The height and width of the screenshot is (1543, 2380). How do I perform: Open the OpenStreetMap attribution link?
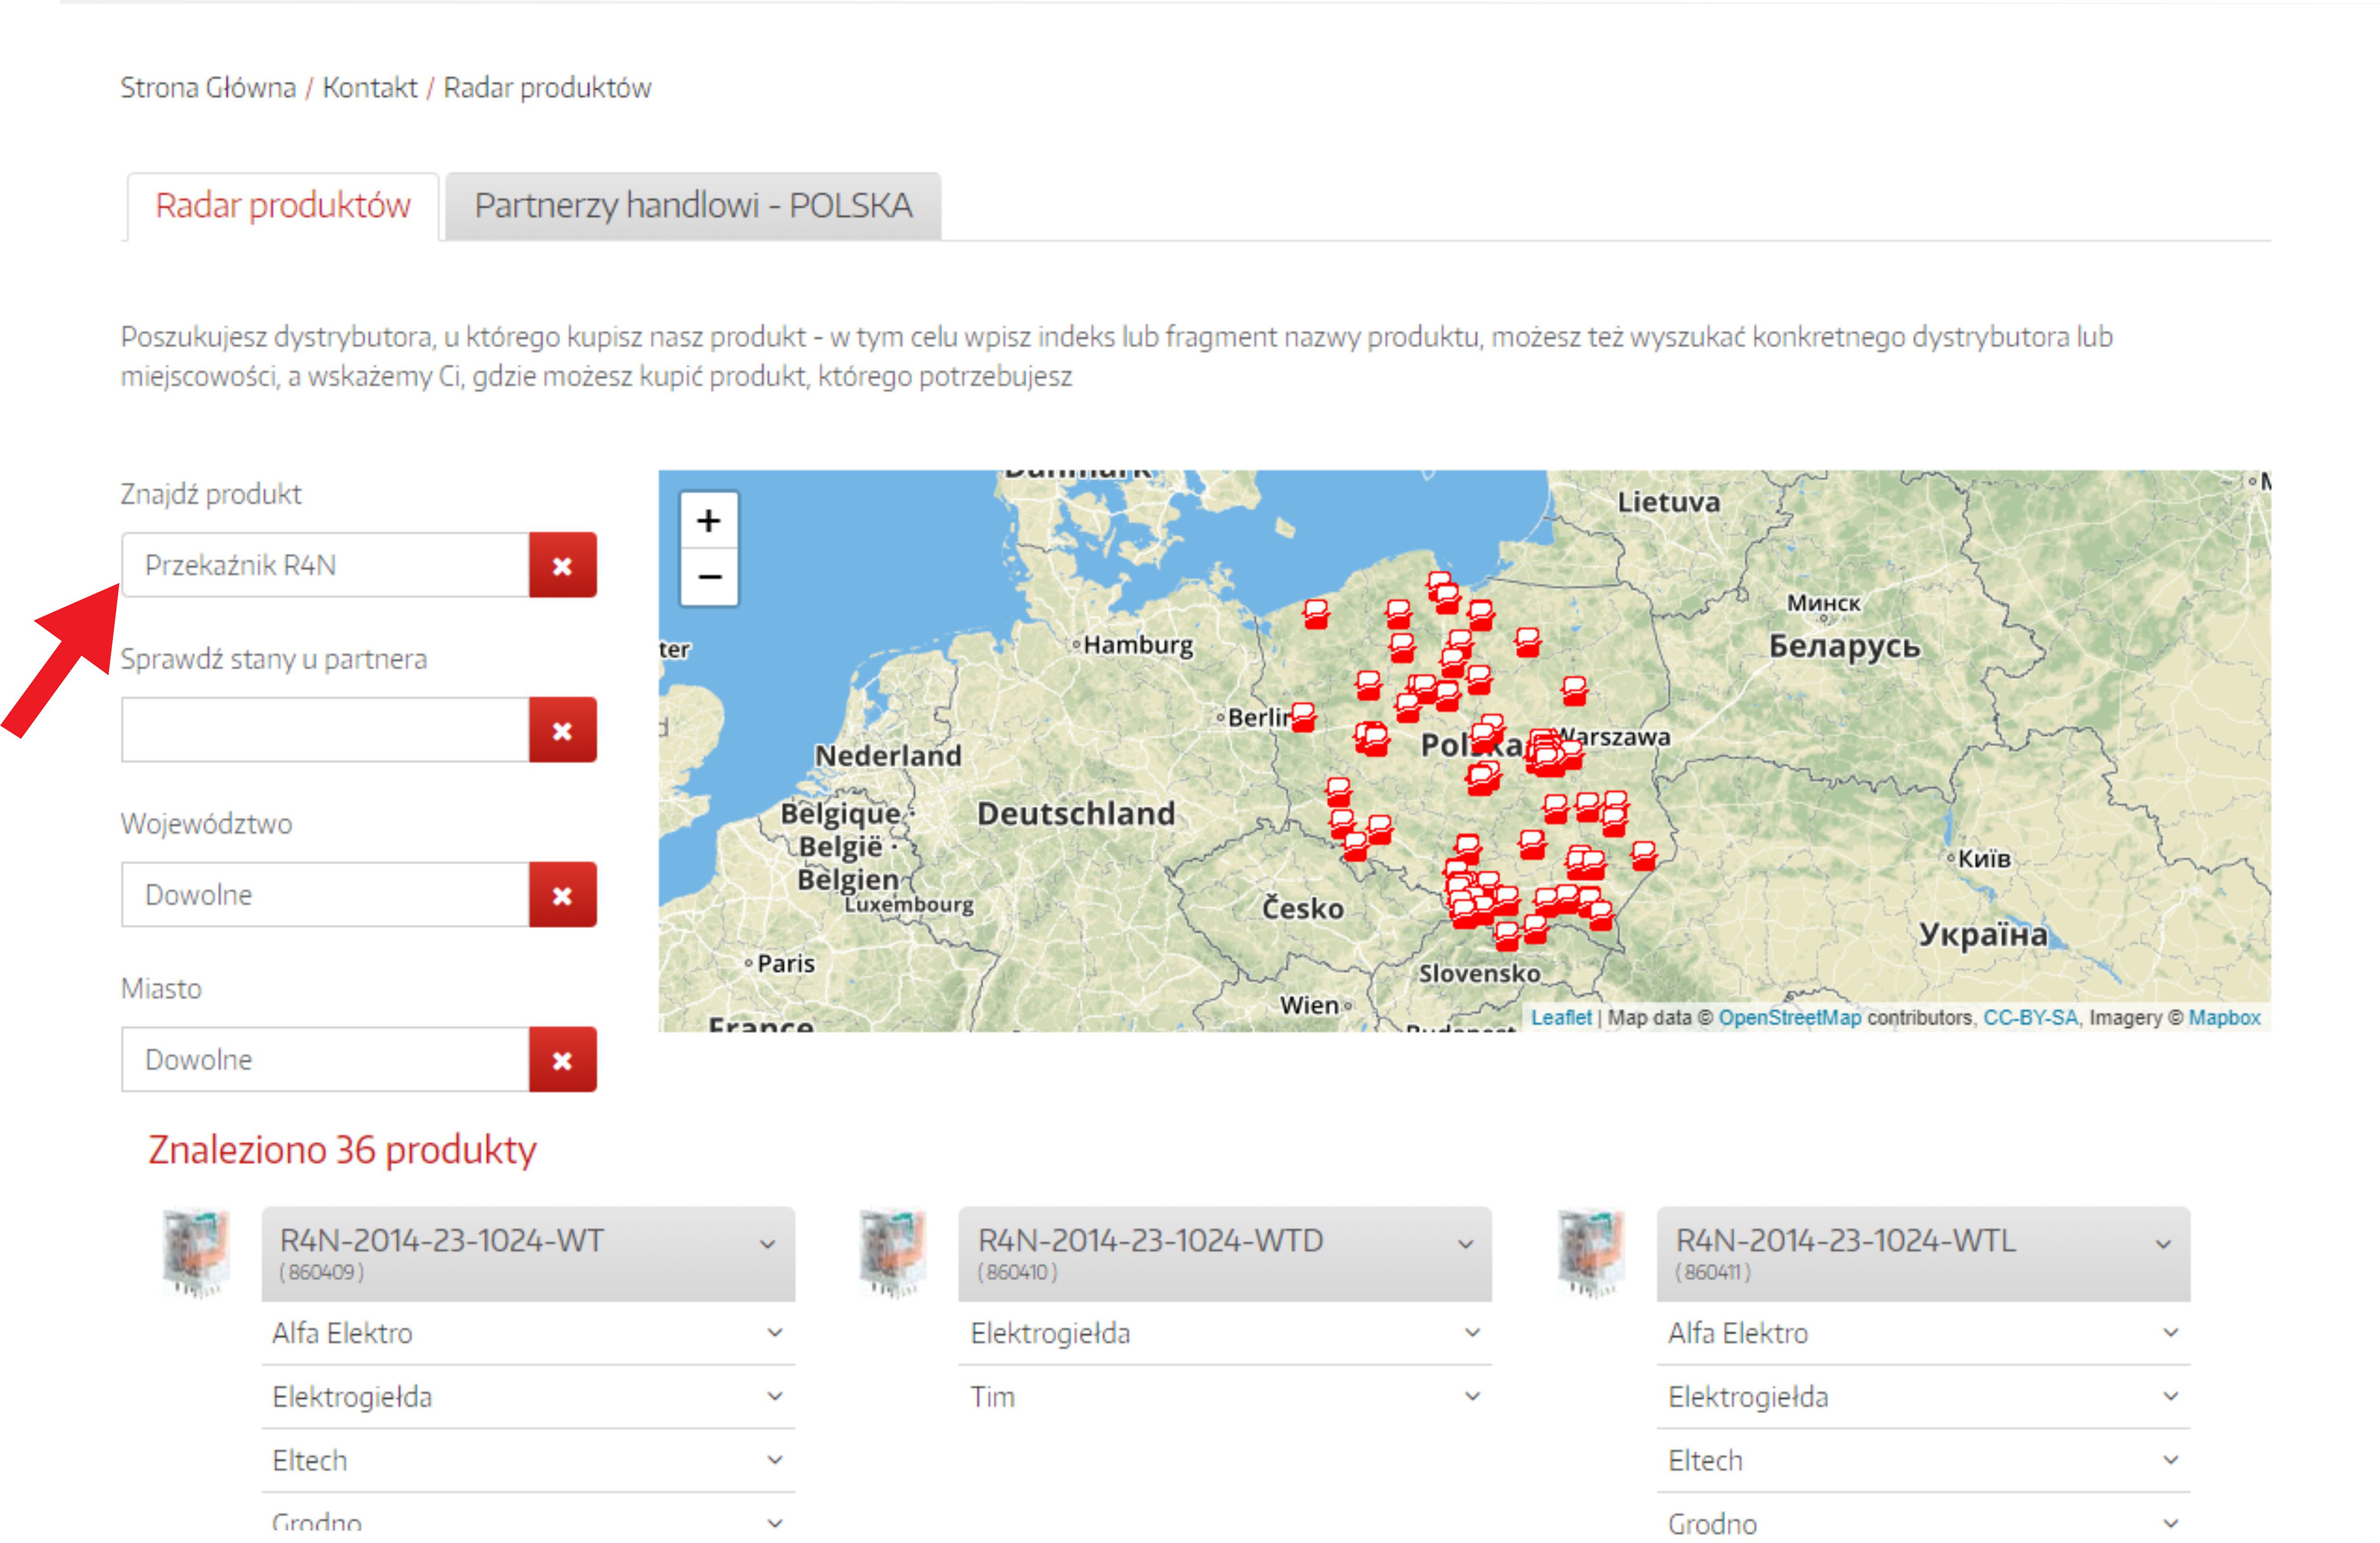pos(1789,1018)
